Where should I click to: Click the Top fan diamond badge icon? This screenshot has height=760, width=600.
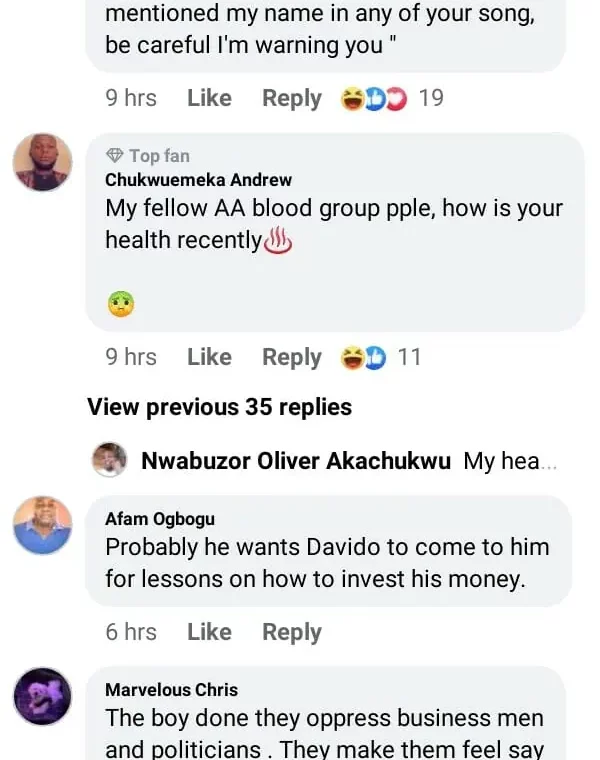click(115, 156)
